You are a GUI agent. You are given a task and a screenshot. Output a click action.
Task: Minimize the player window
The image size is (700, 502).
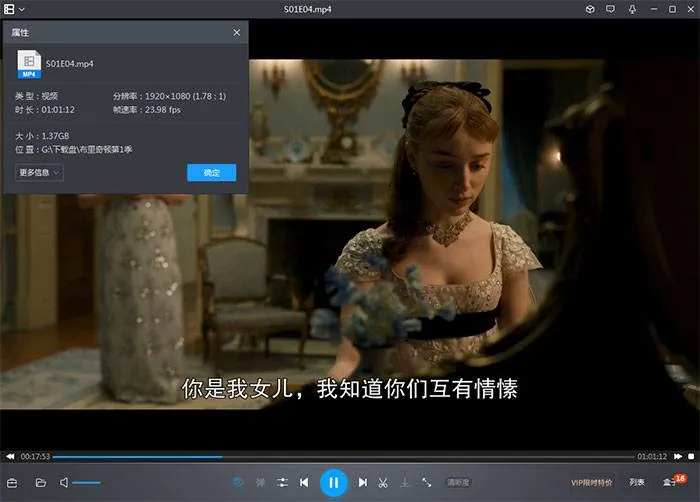654,9
